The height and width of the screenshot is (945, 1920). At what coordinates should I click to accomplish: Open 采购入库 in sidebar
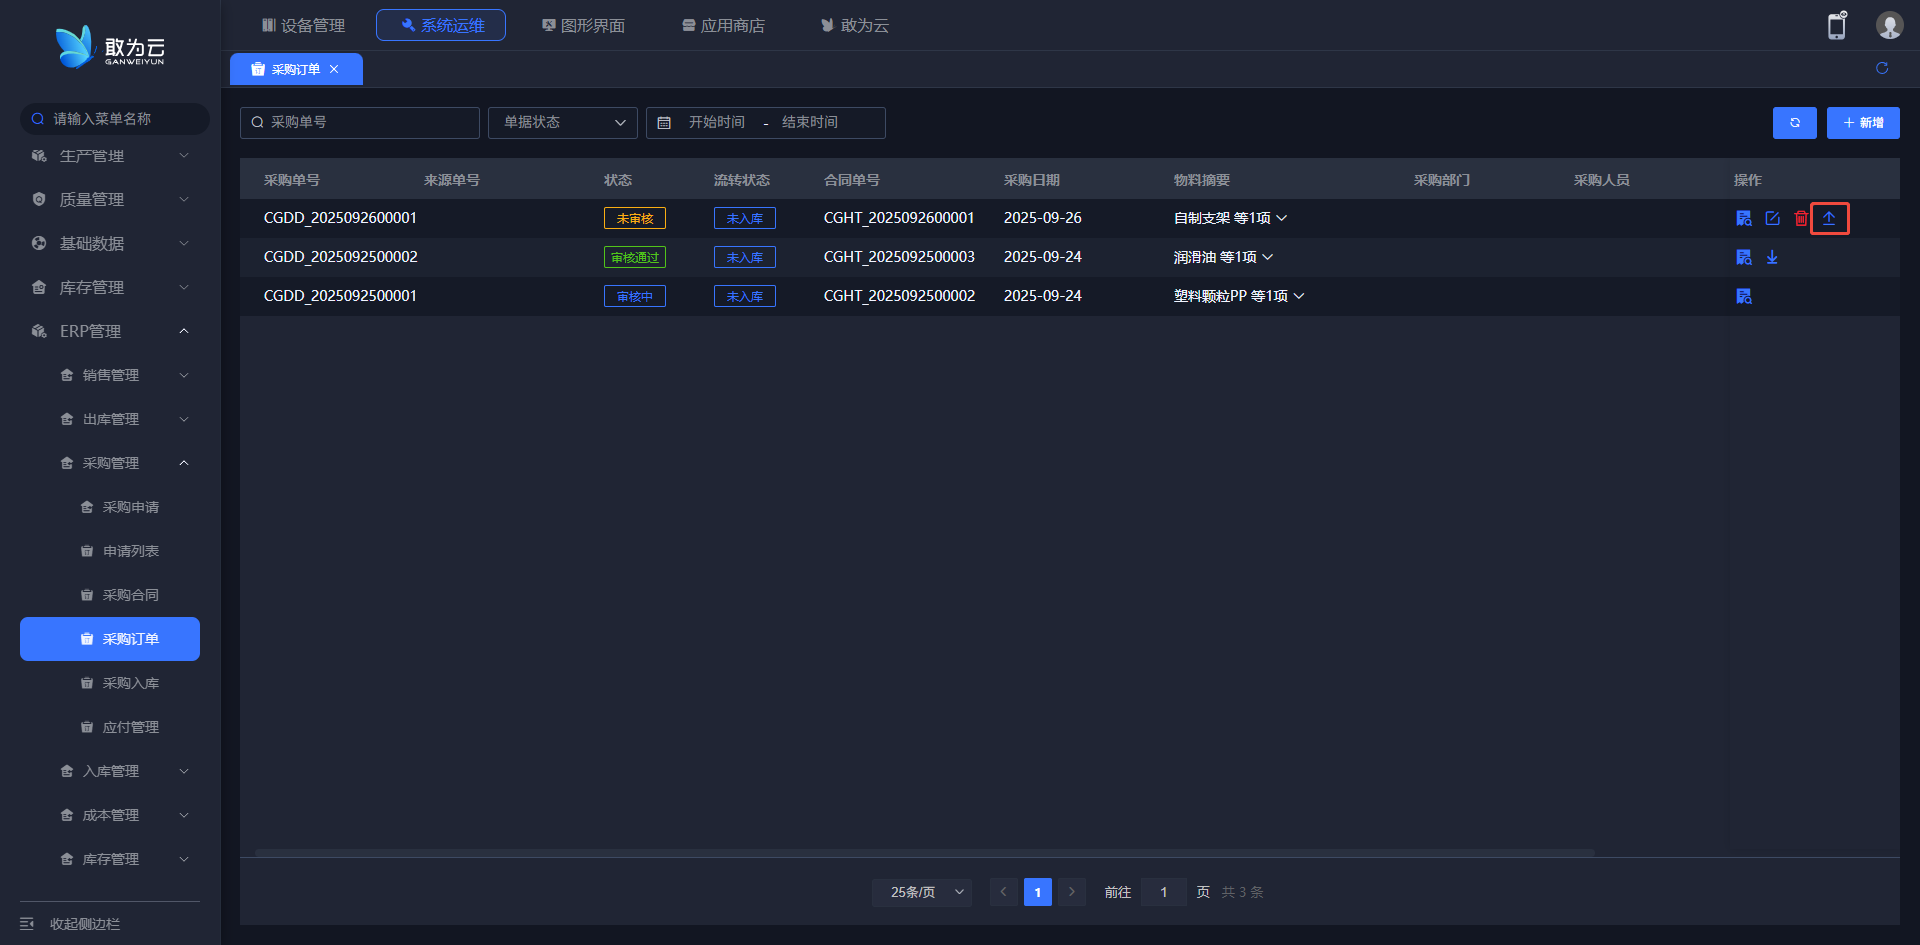coord(110,684)
